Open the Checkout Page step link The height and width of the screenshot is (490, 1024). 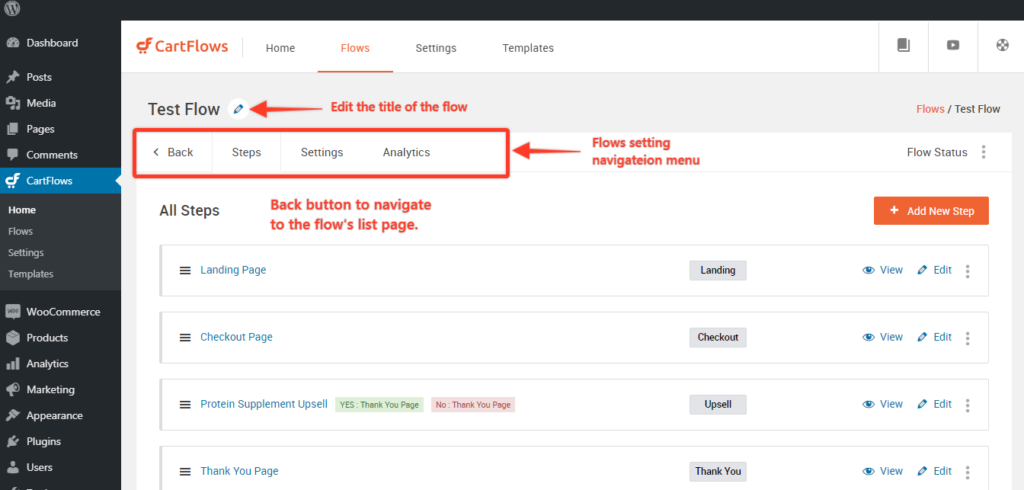(236, 337)
